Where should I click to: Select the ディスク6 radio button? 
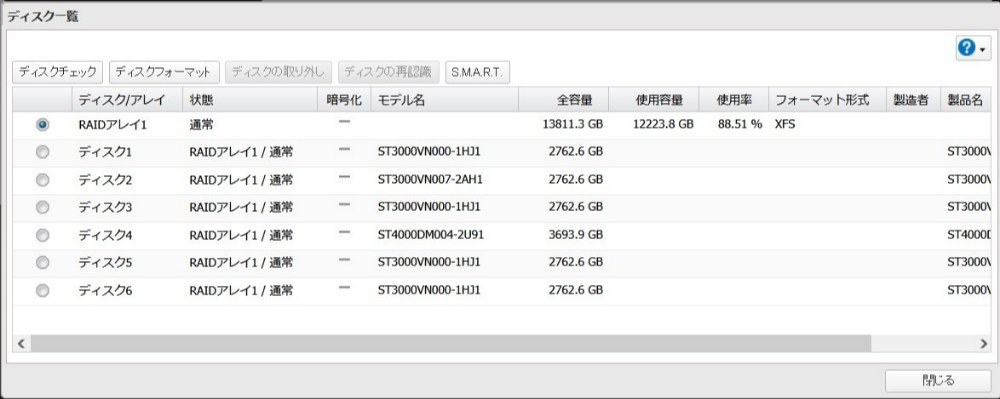pyautogui.click(x=42, y=291)
